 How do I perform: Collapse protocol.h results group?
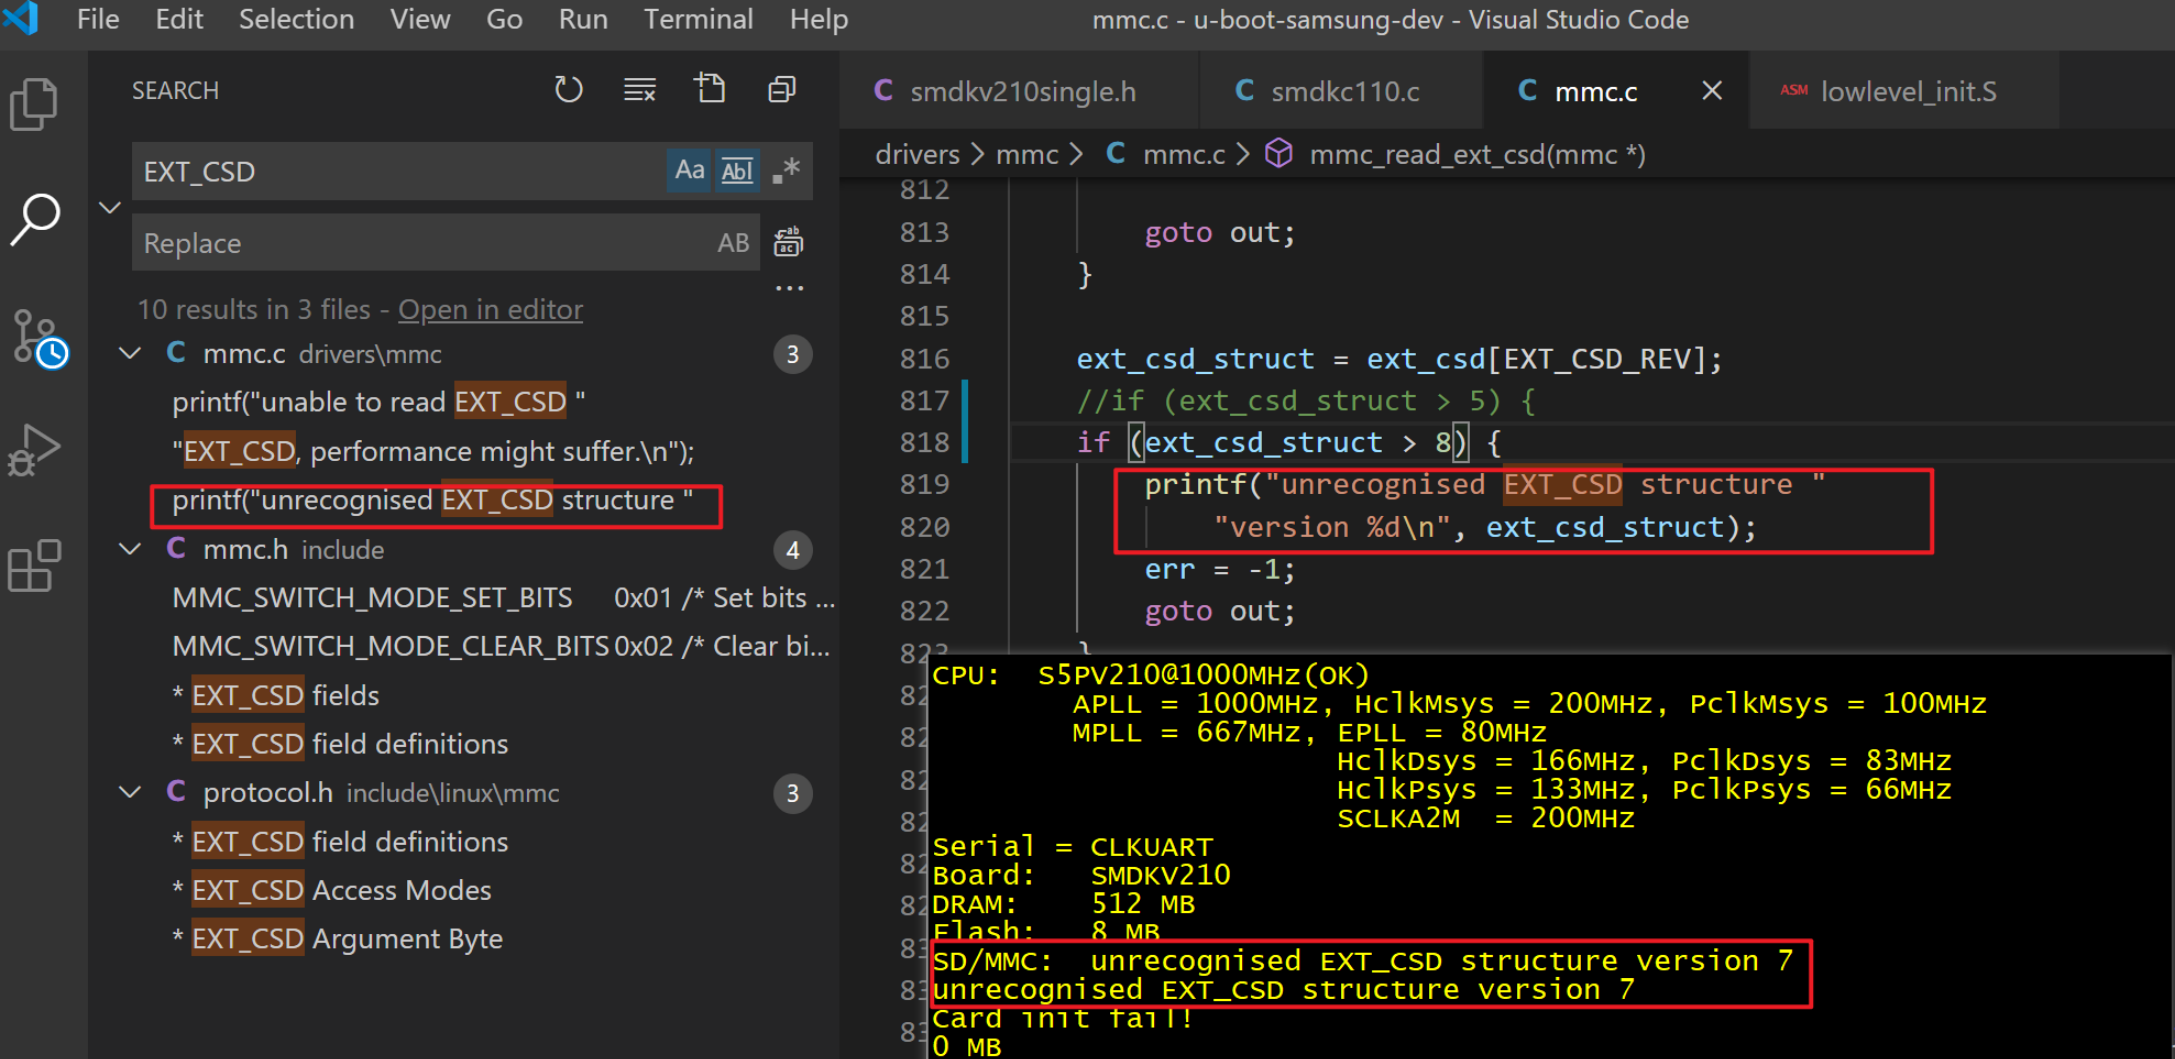tap(130, 793)
